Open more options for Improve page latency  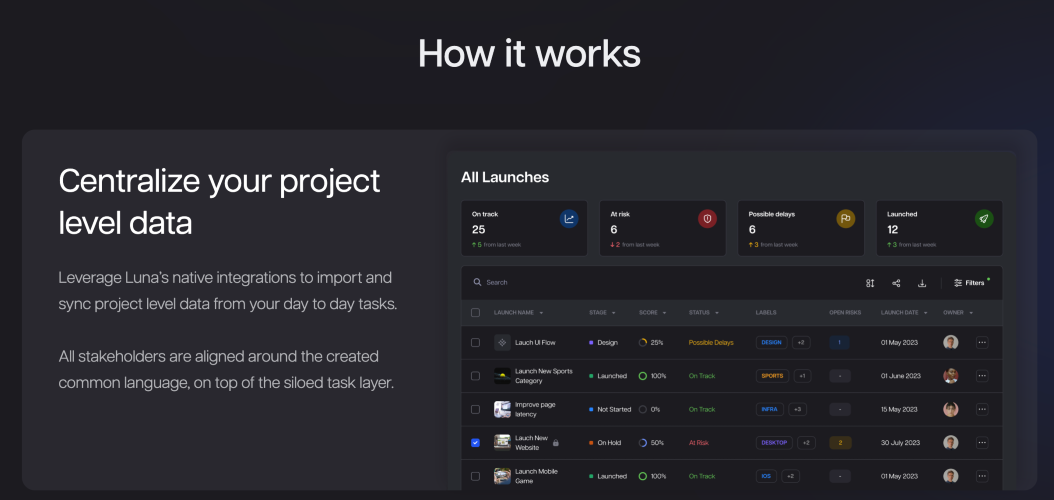[x=982, y=409]
